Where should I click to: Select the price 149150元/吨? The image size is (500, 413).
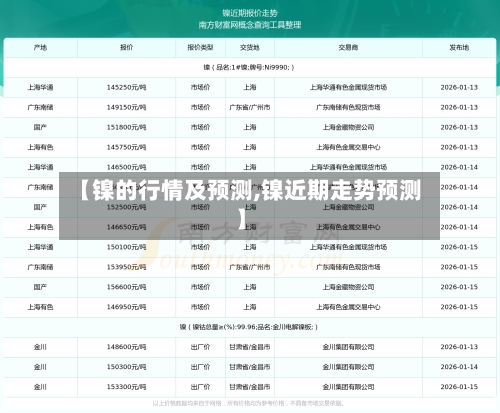coord(126,107)
